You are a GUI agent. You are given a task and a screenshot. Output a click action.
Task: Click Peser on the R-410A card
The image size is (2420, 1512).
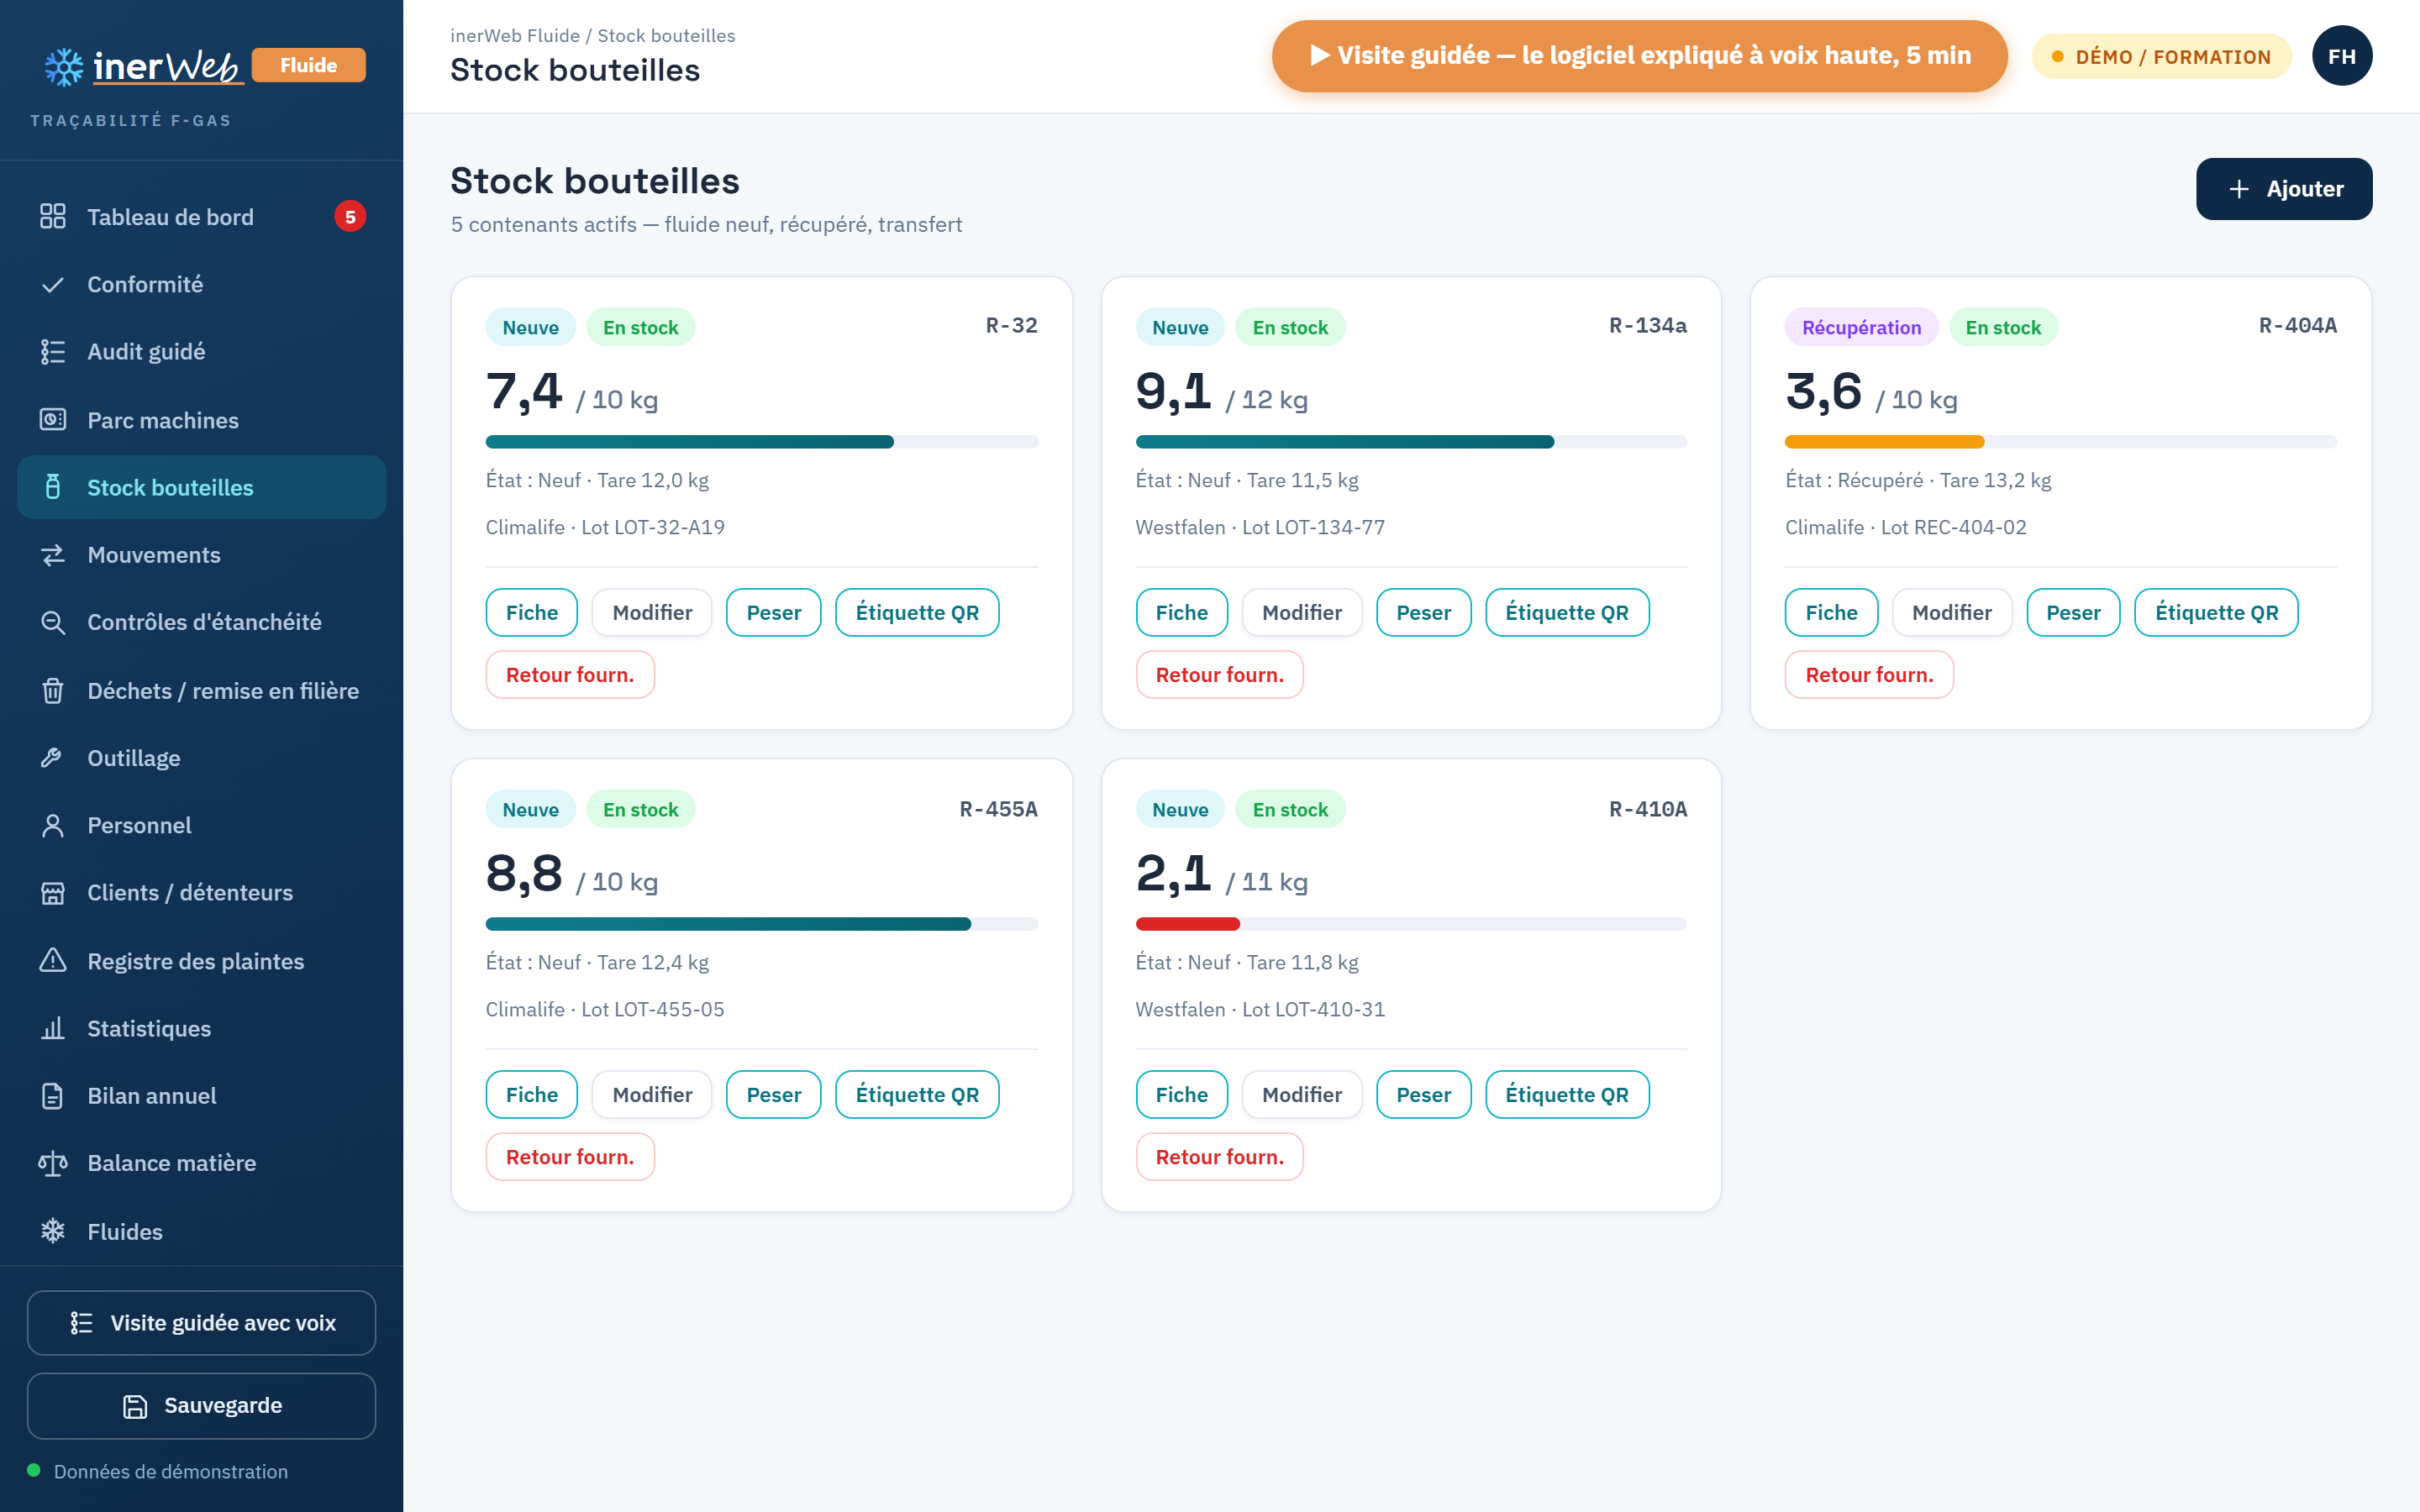[1423, 1094]
